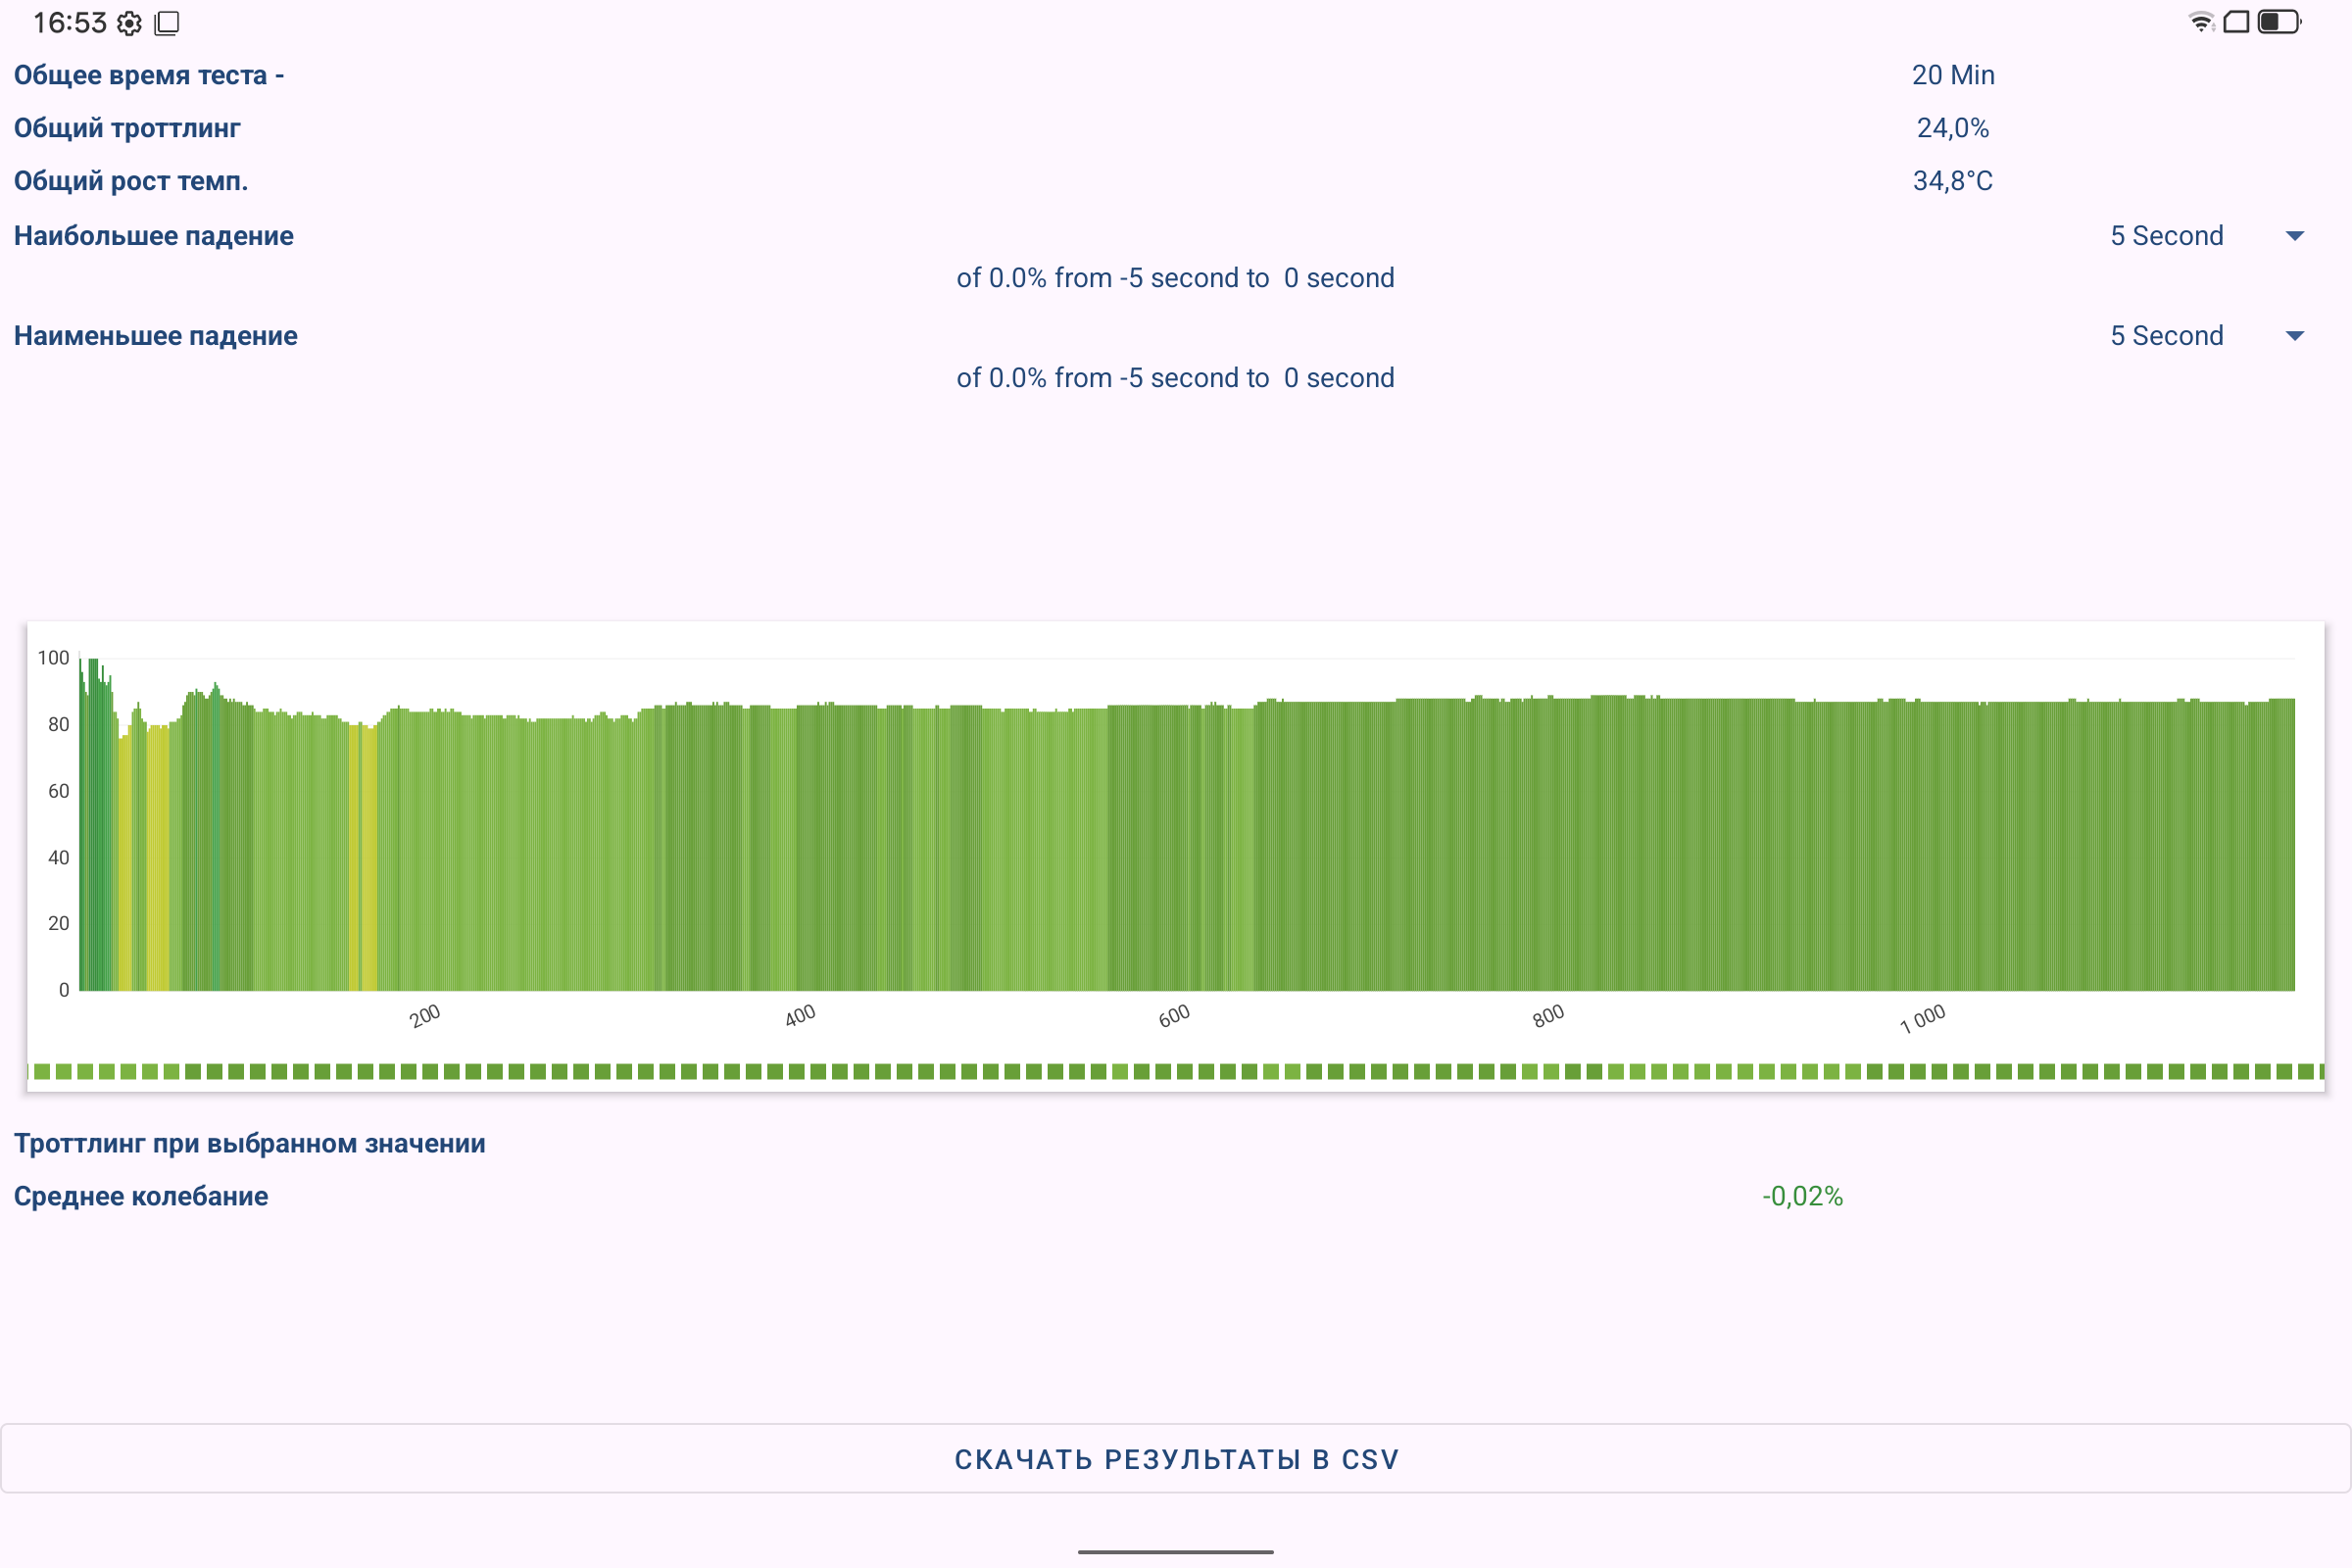The image size is (2352, 1568).
Task: Tap the settings gear status icon
Action: (129, 23)
